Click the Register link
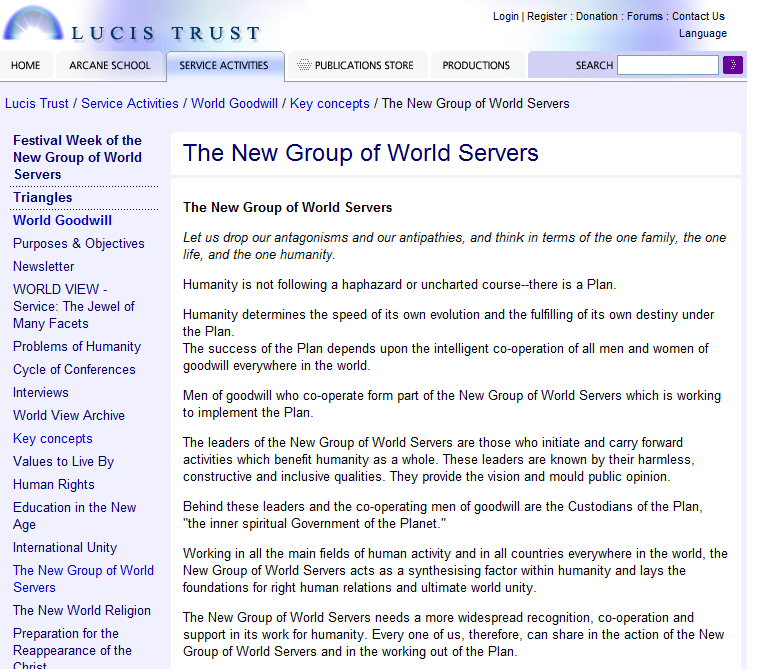The image size is (757, 669). (x=547, y=16)
